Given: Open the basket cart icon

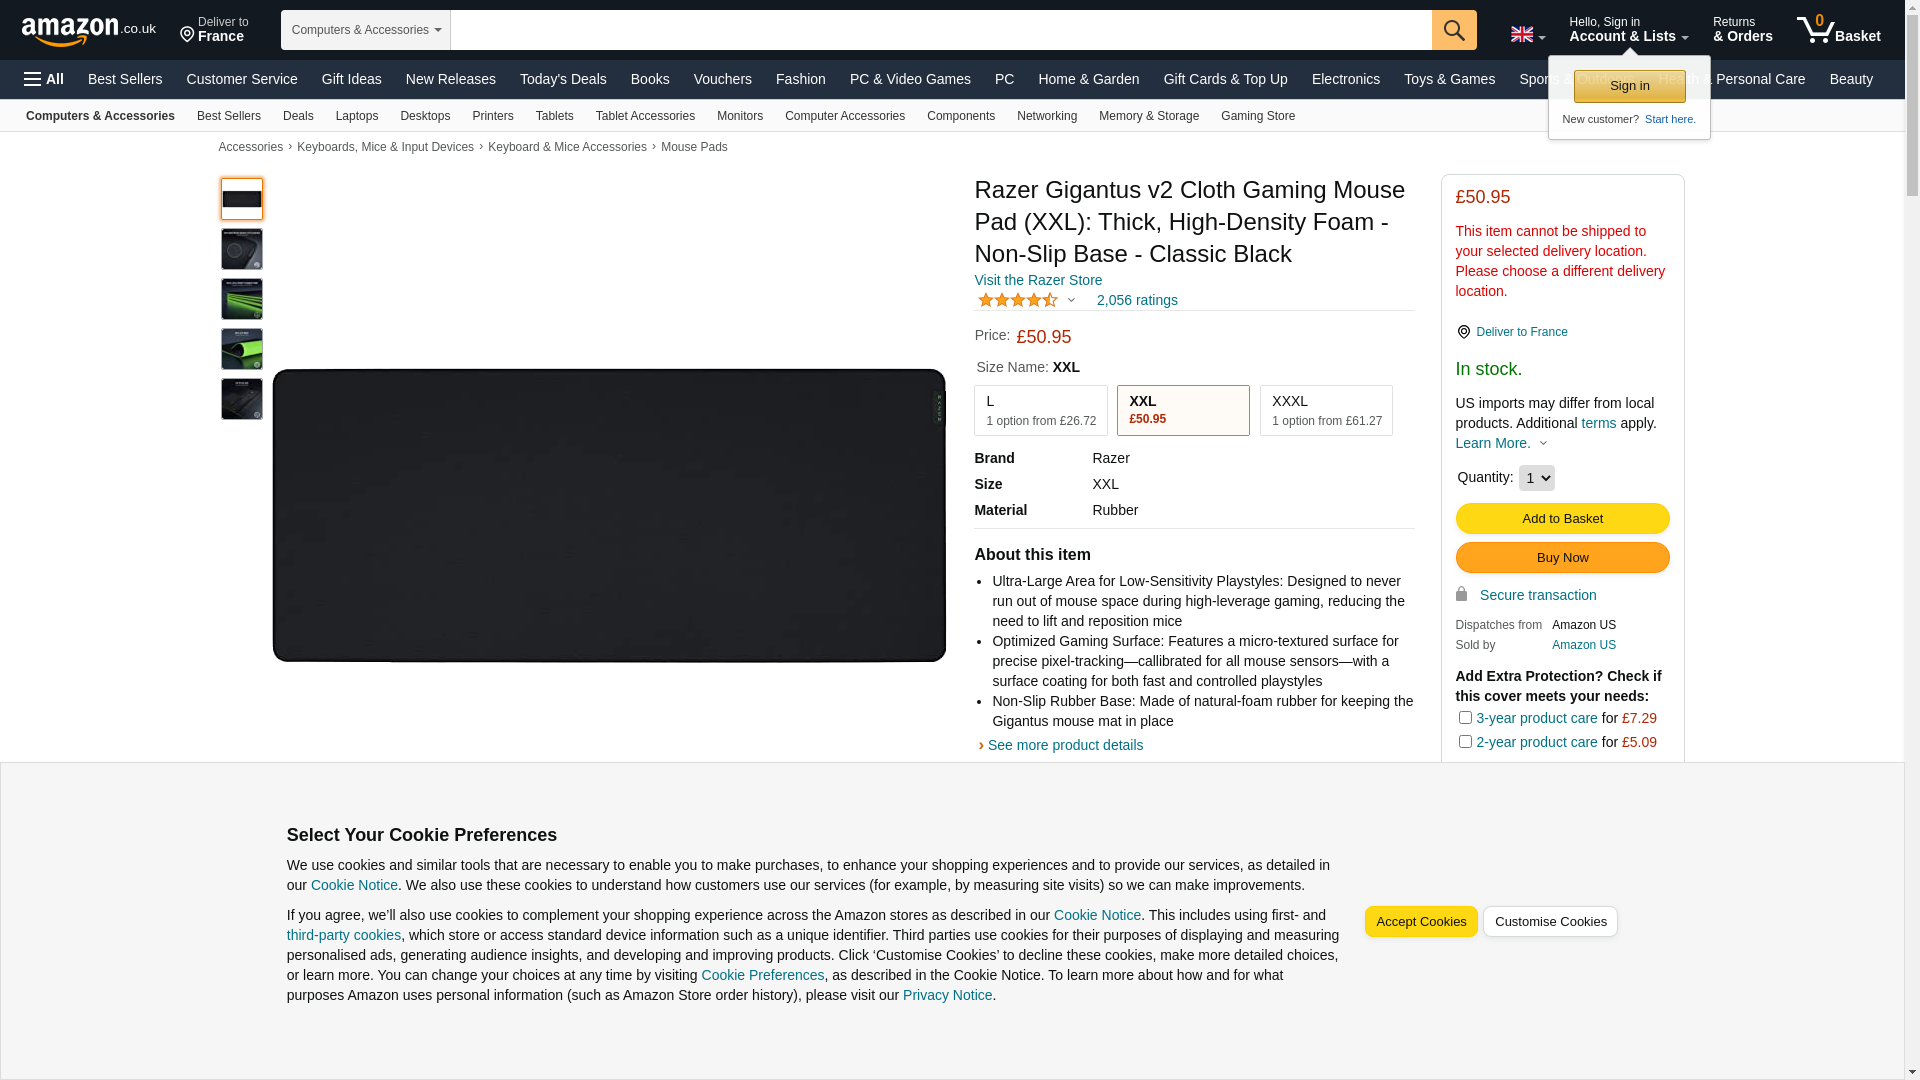Looking at the screenshot, I should point(1838,30).
